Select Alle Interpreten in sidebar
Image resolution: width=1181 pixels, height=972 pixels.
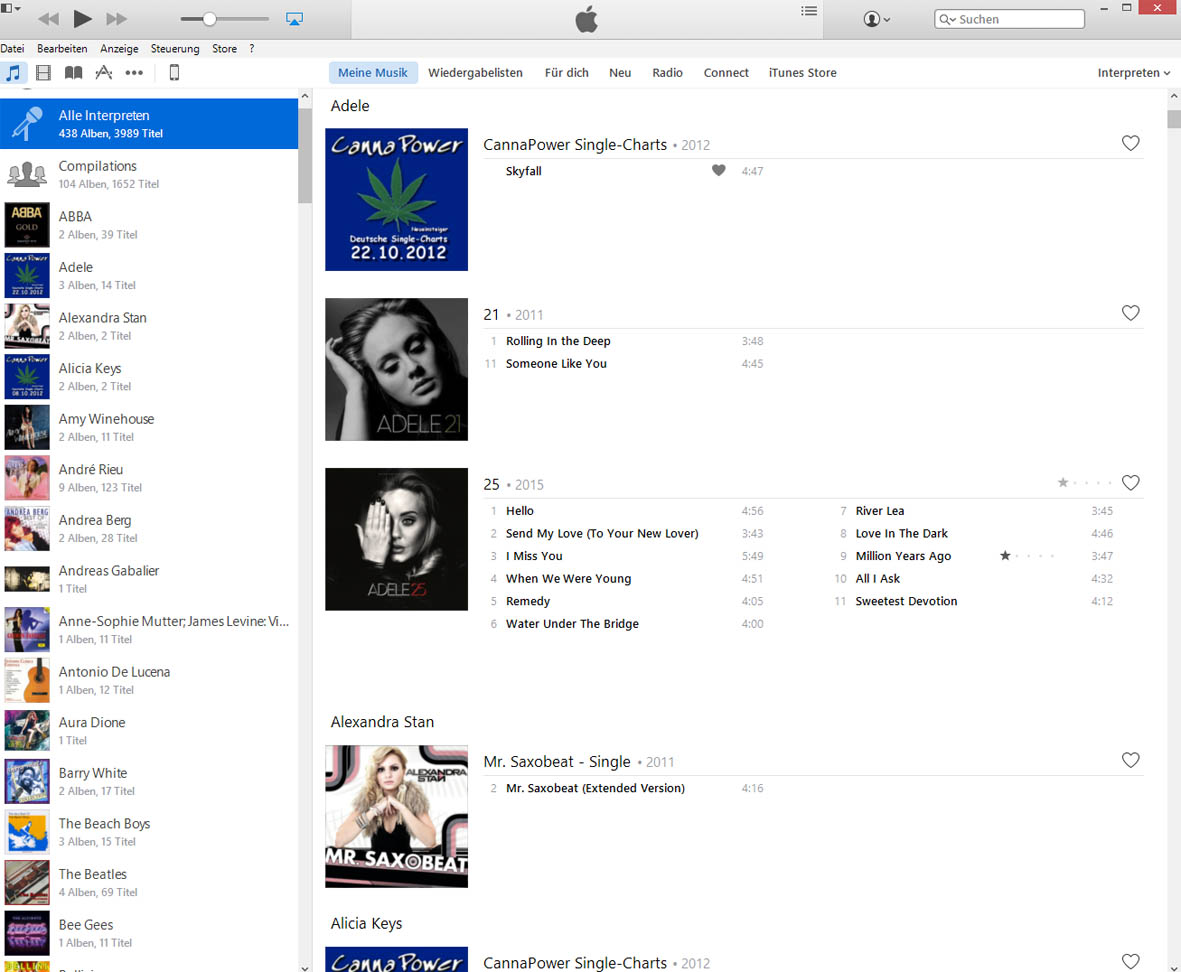coord(149,123)
